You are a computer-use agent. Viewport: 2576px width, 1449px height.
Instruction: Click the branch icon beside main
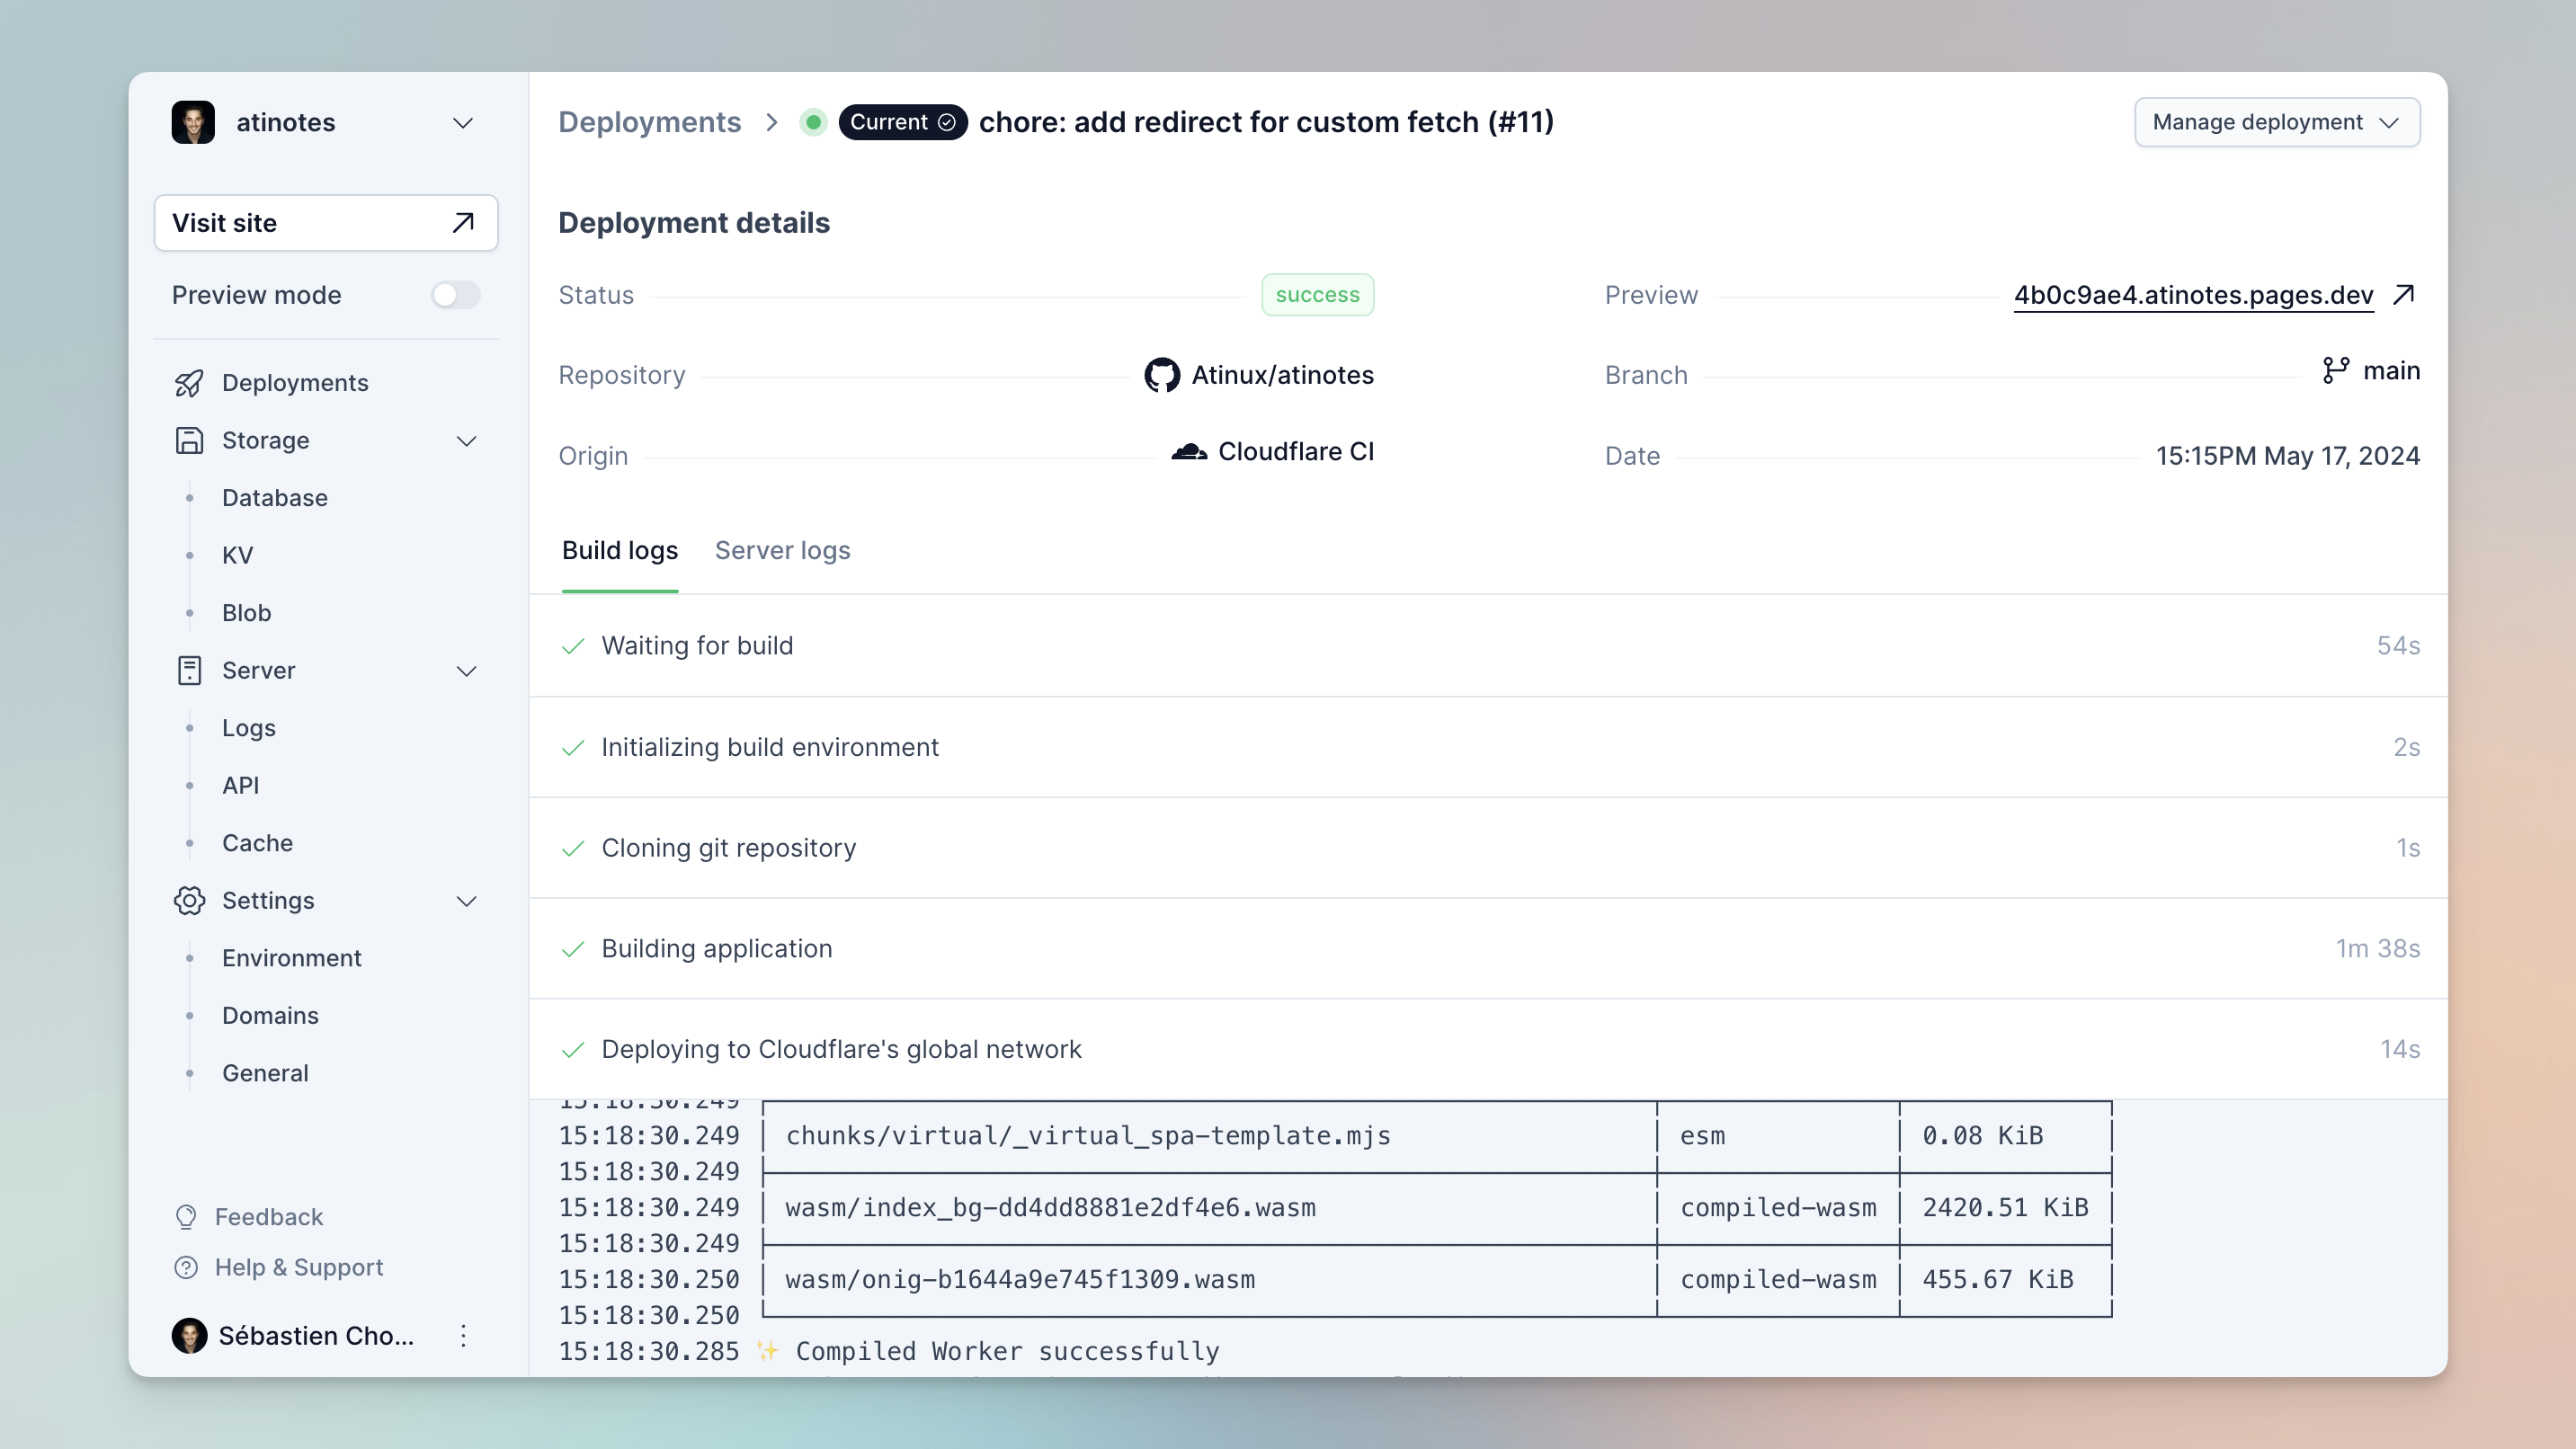[x=2337, y=370]
